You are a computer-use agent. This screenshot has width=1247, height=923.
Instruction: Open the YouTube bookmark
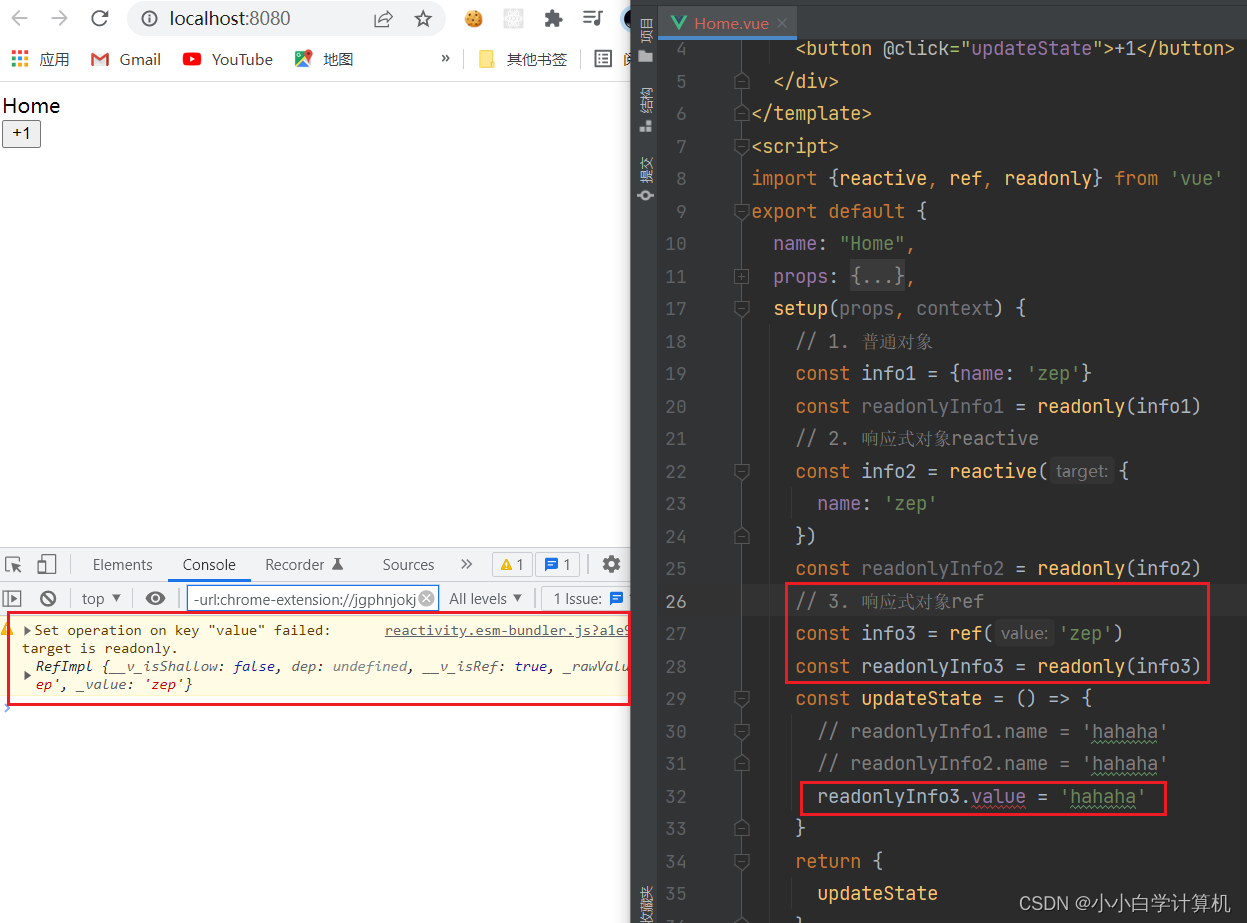click(228, 59)
